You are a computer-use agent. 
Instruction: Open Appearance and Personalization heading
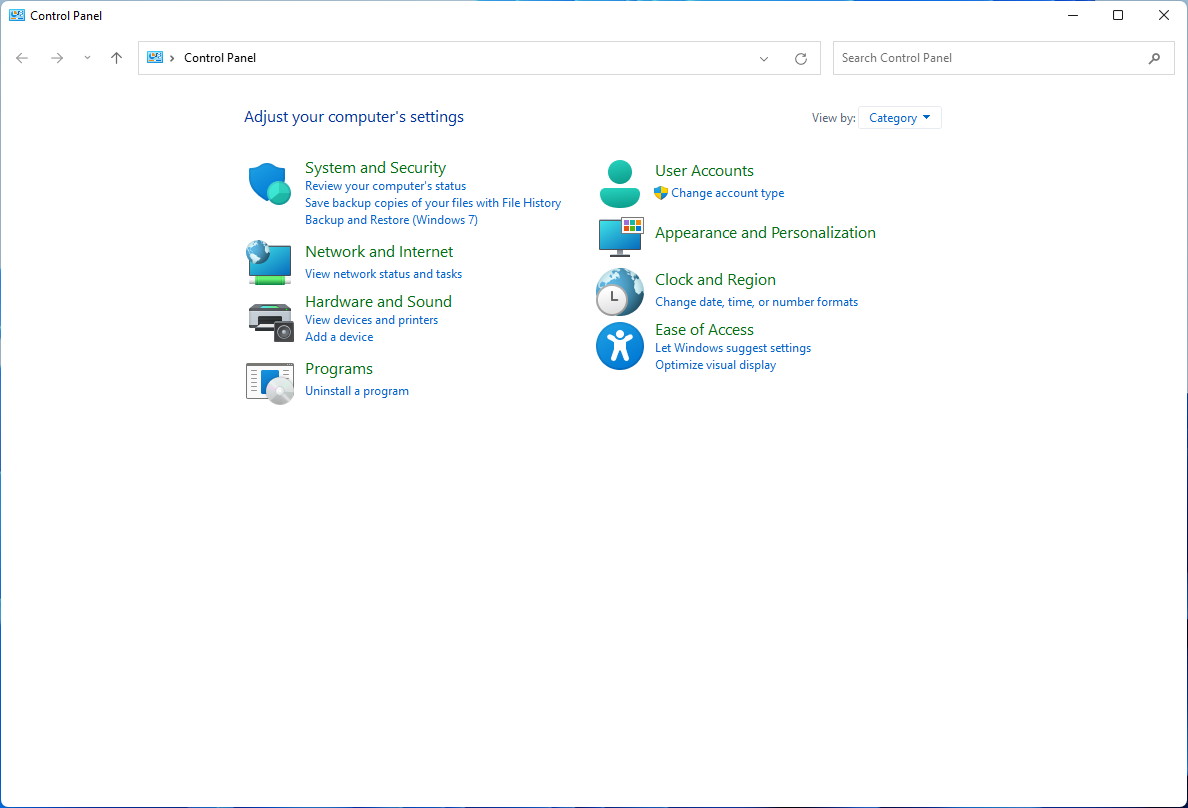point(765,233)
